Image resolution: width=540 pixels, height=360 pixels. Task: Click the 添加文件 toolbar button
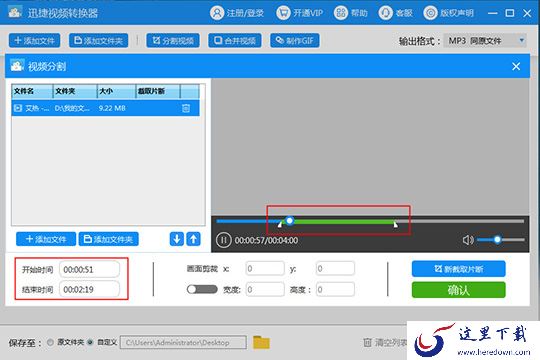click(34, 41)
